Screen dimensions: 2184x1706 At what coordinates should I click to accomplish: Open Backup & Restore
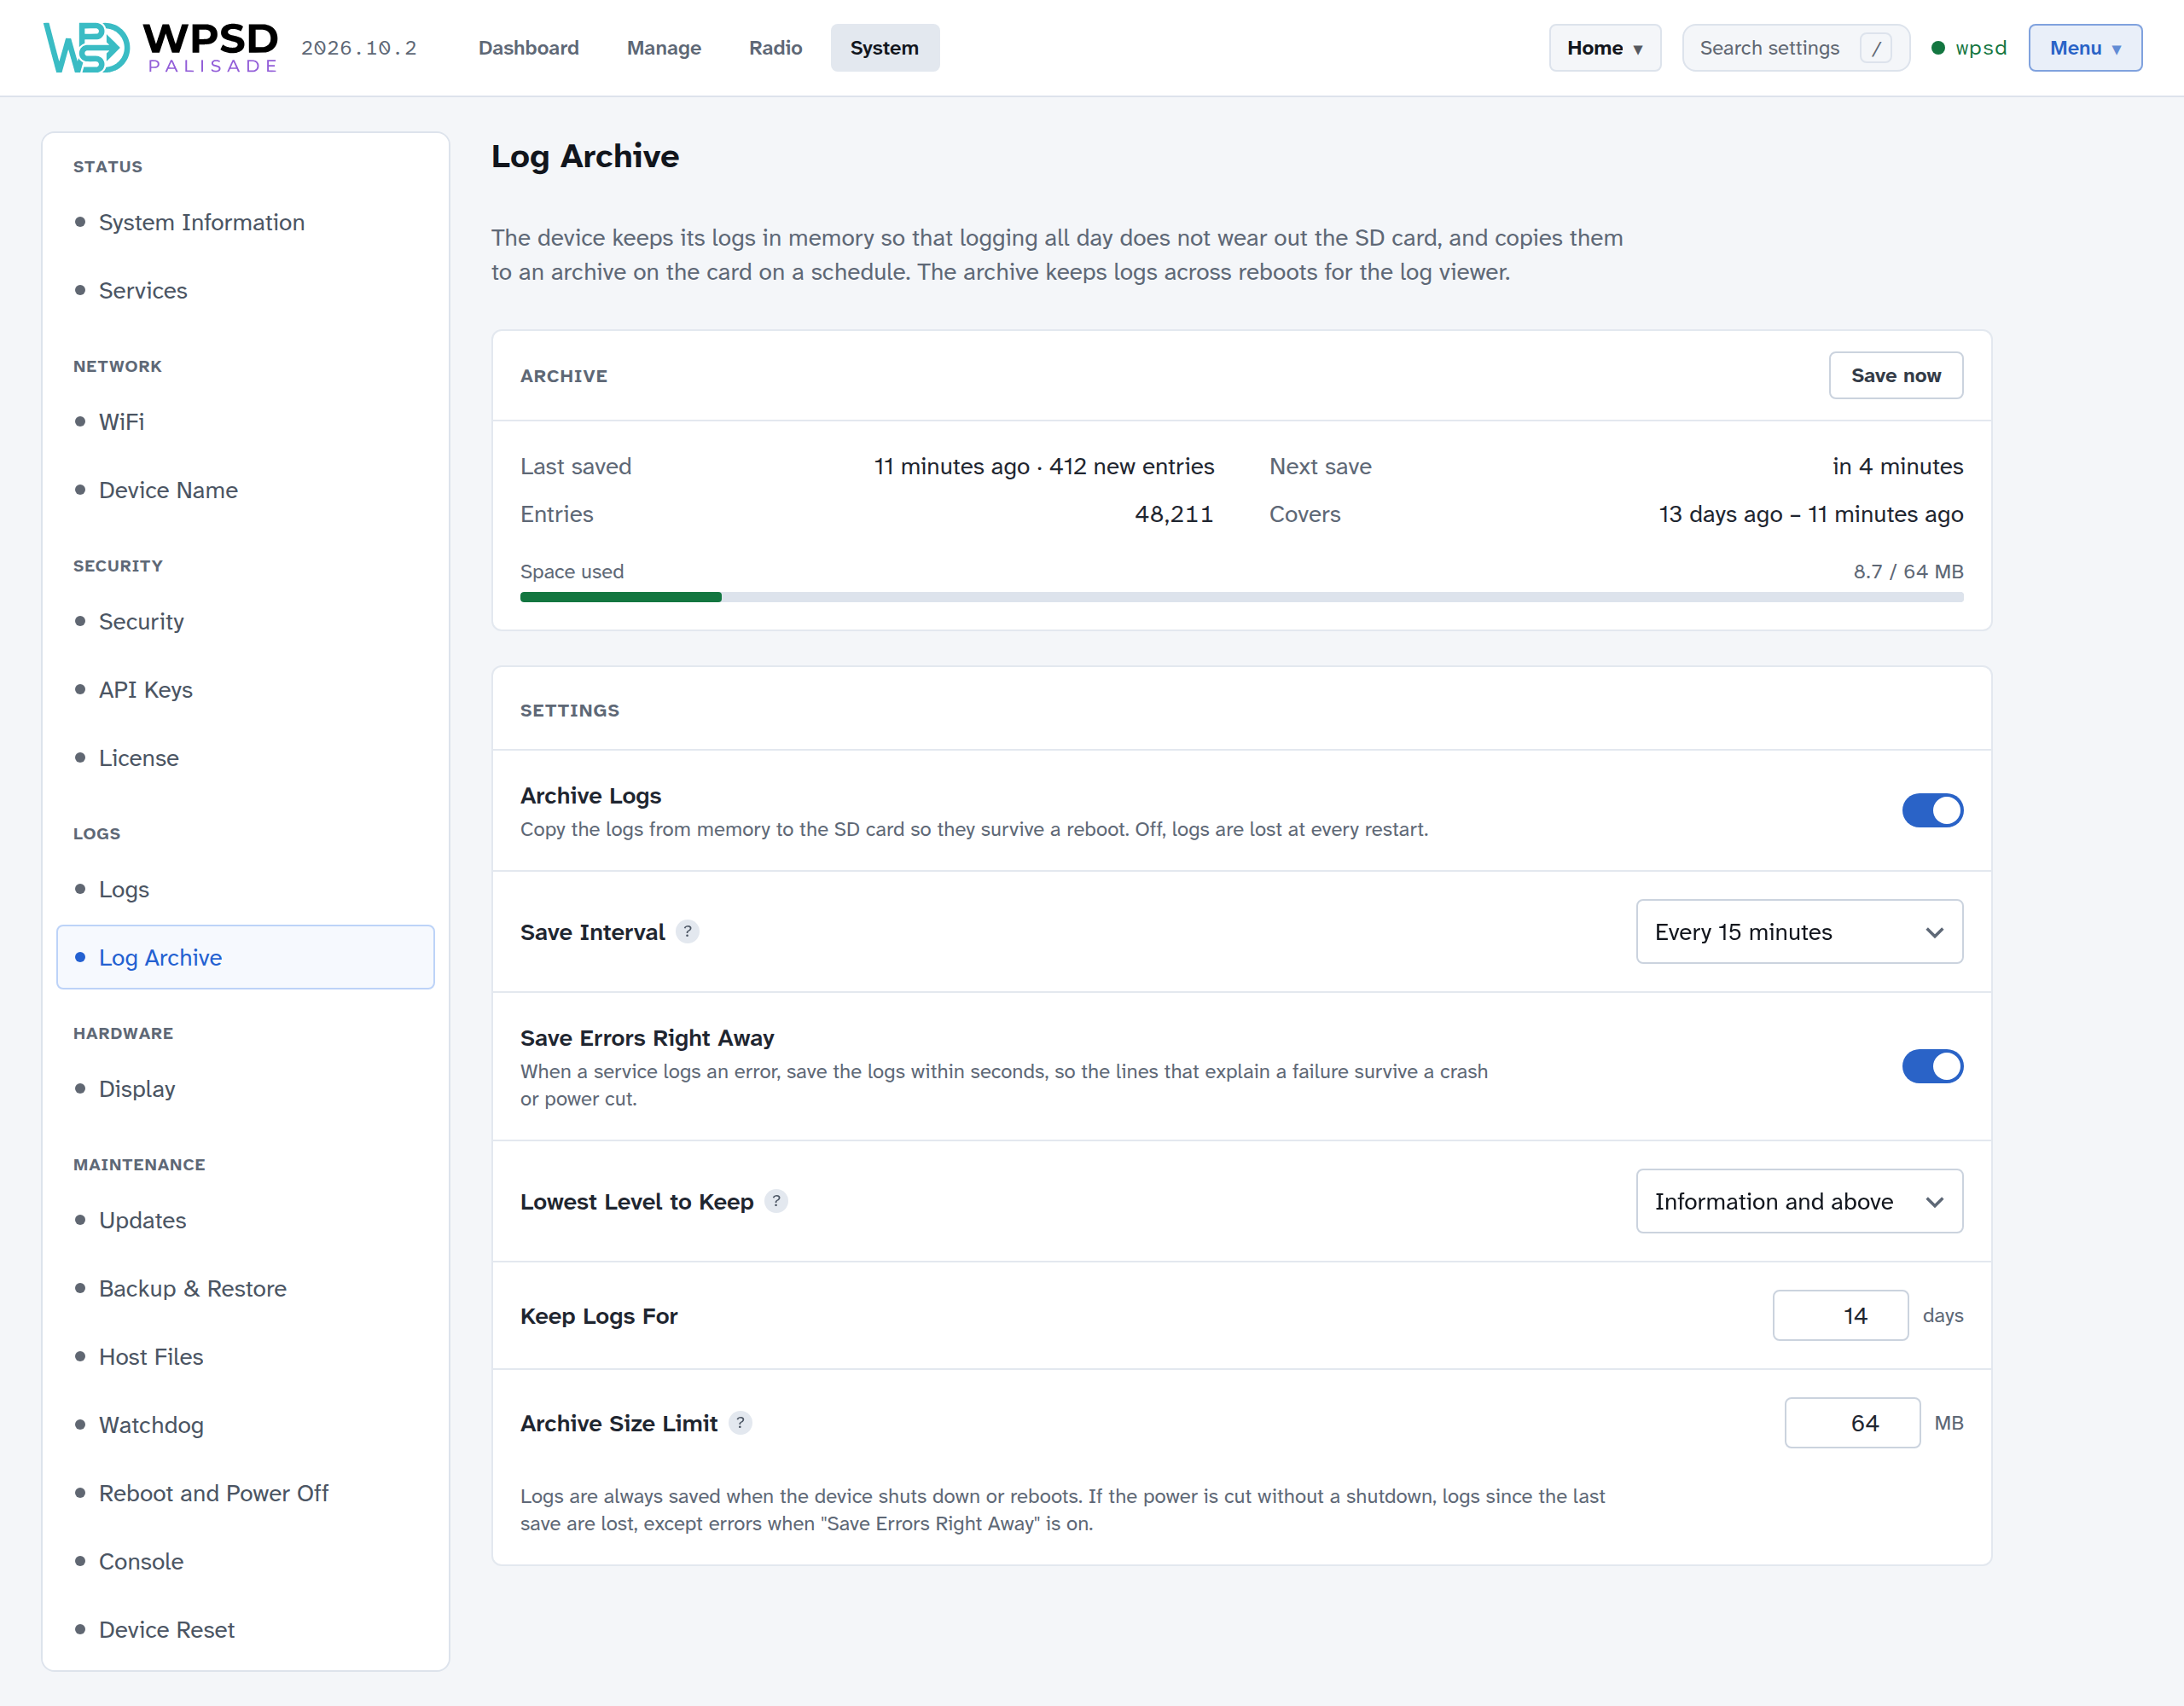pyautogui.click(x=245, y=1288)
